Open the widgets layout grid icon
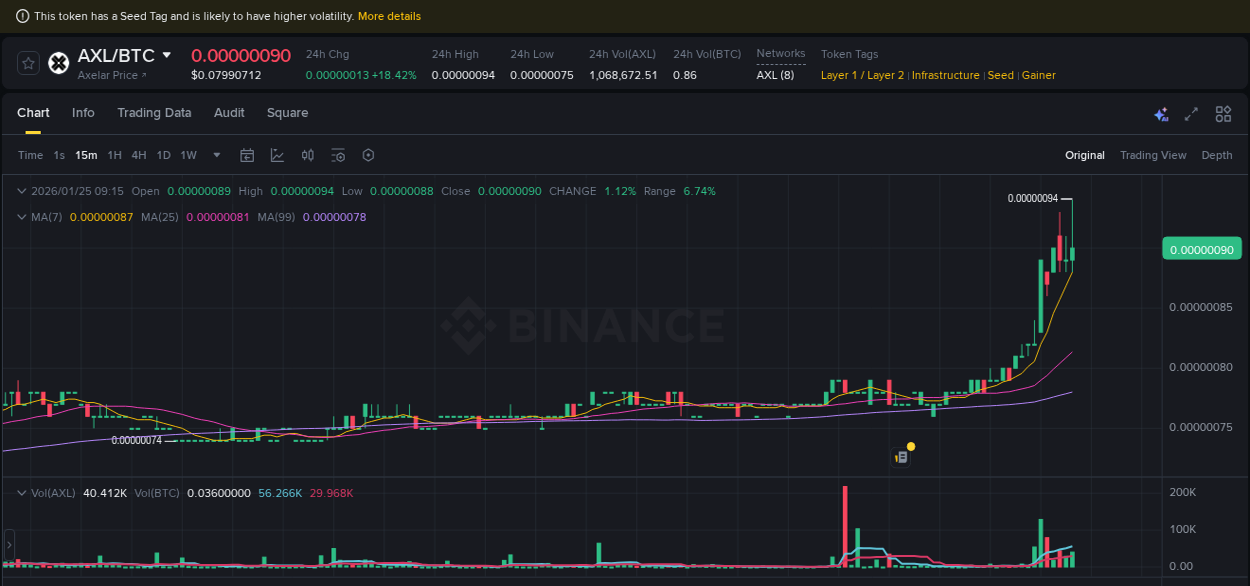Viewport: 1250px width, 586px height. click(1223, 114)
